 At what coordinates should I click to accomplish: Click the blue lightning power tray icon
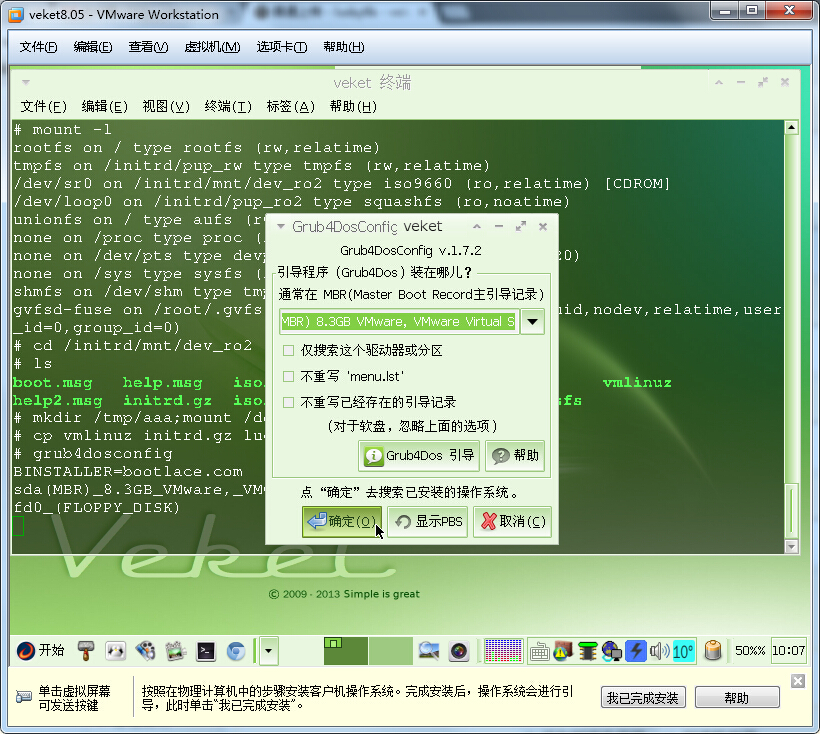[636, 651]
